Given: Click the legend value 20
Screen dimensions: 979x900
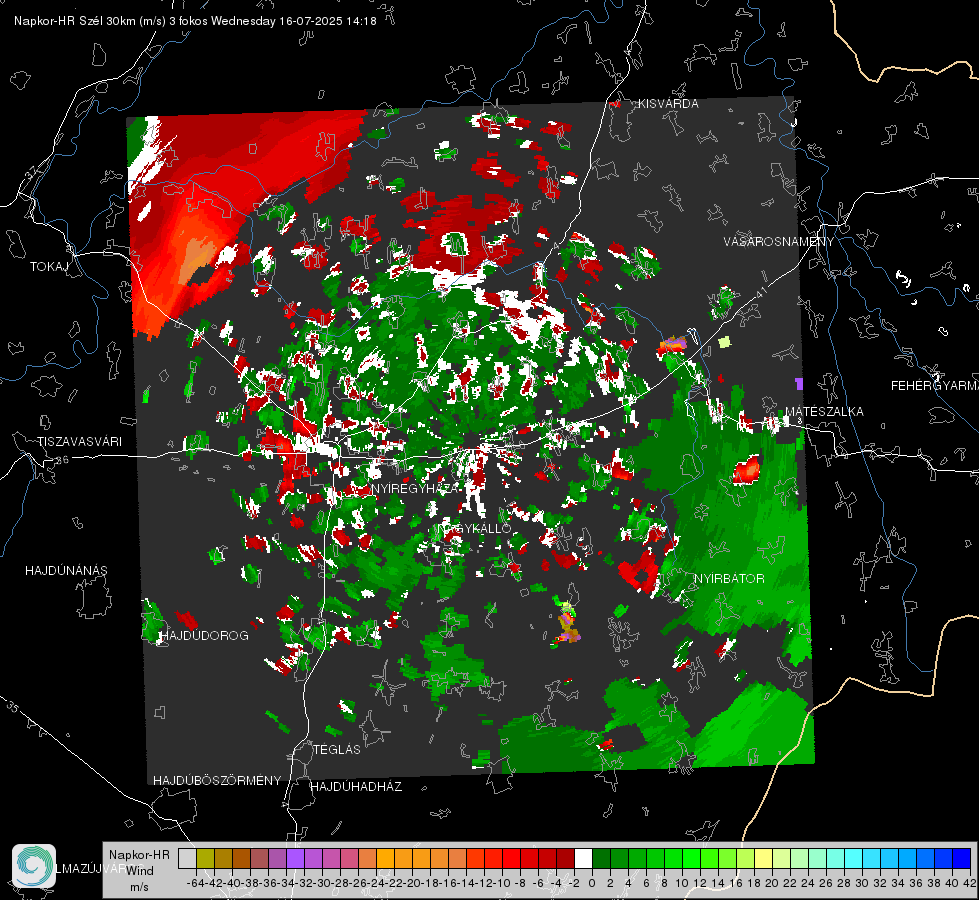Looking at the screenshot, I should point(772,883).
